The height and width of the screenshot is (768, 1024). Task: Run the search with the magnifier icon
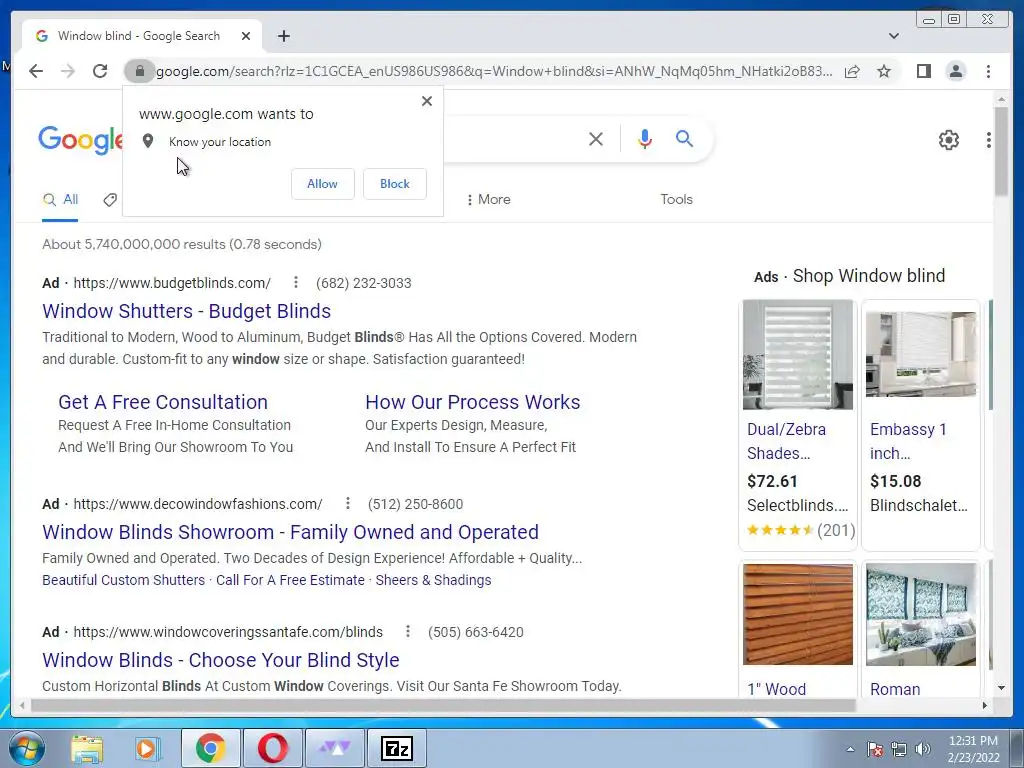coord(684,138)
